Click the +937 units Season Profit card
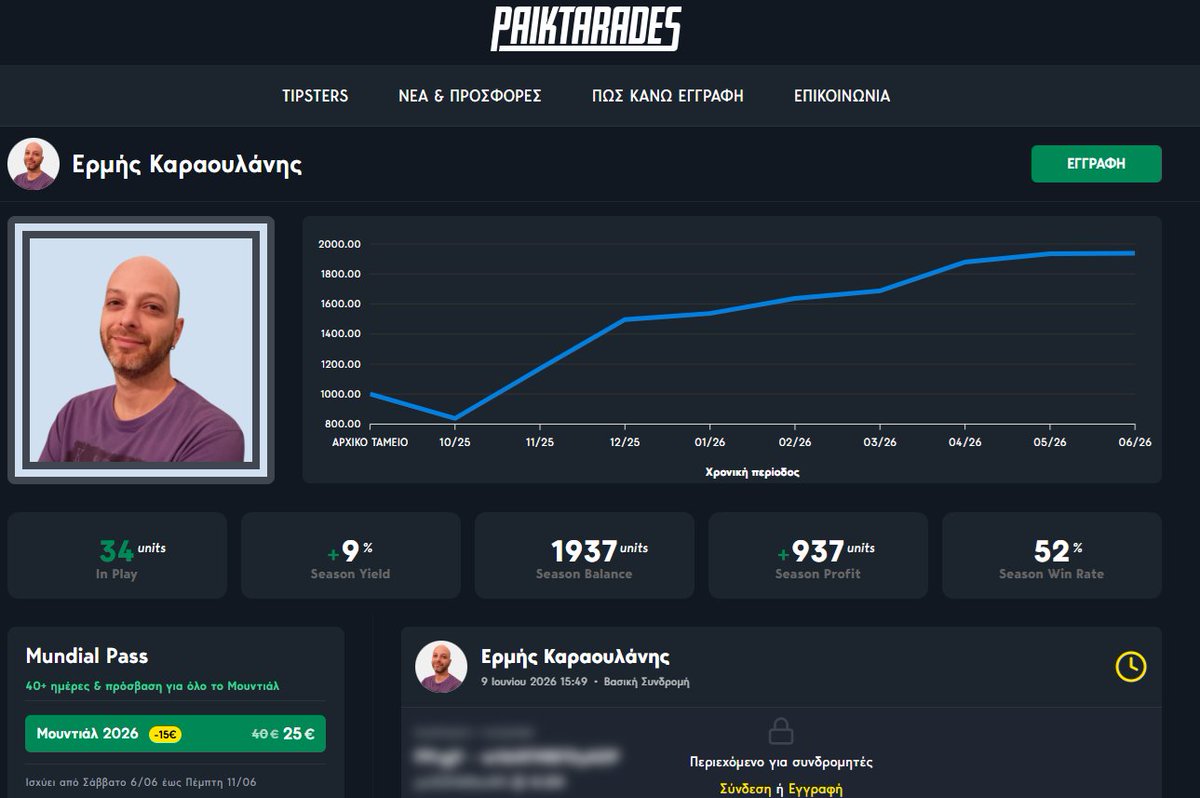 818,556
